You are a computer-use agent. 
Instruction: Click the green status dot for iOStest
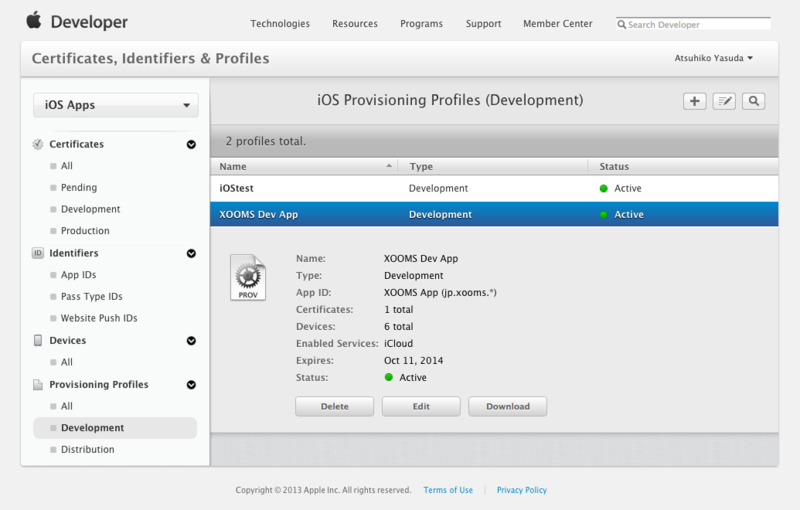[x=604, y=189]
